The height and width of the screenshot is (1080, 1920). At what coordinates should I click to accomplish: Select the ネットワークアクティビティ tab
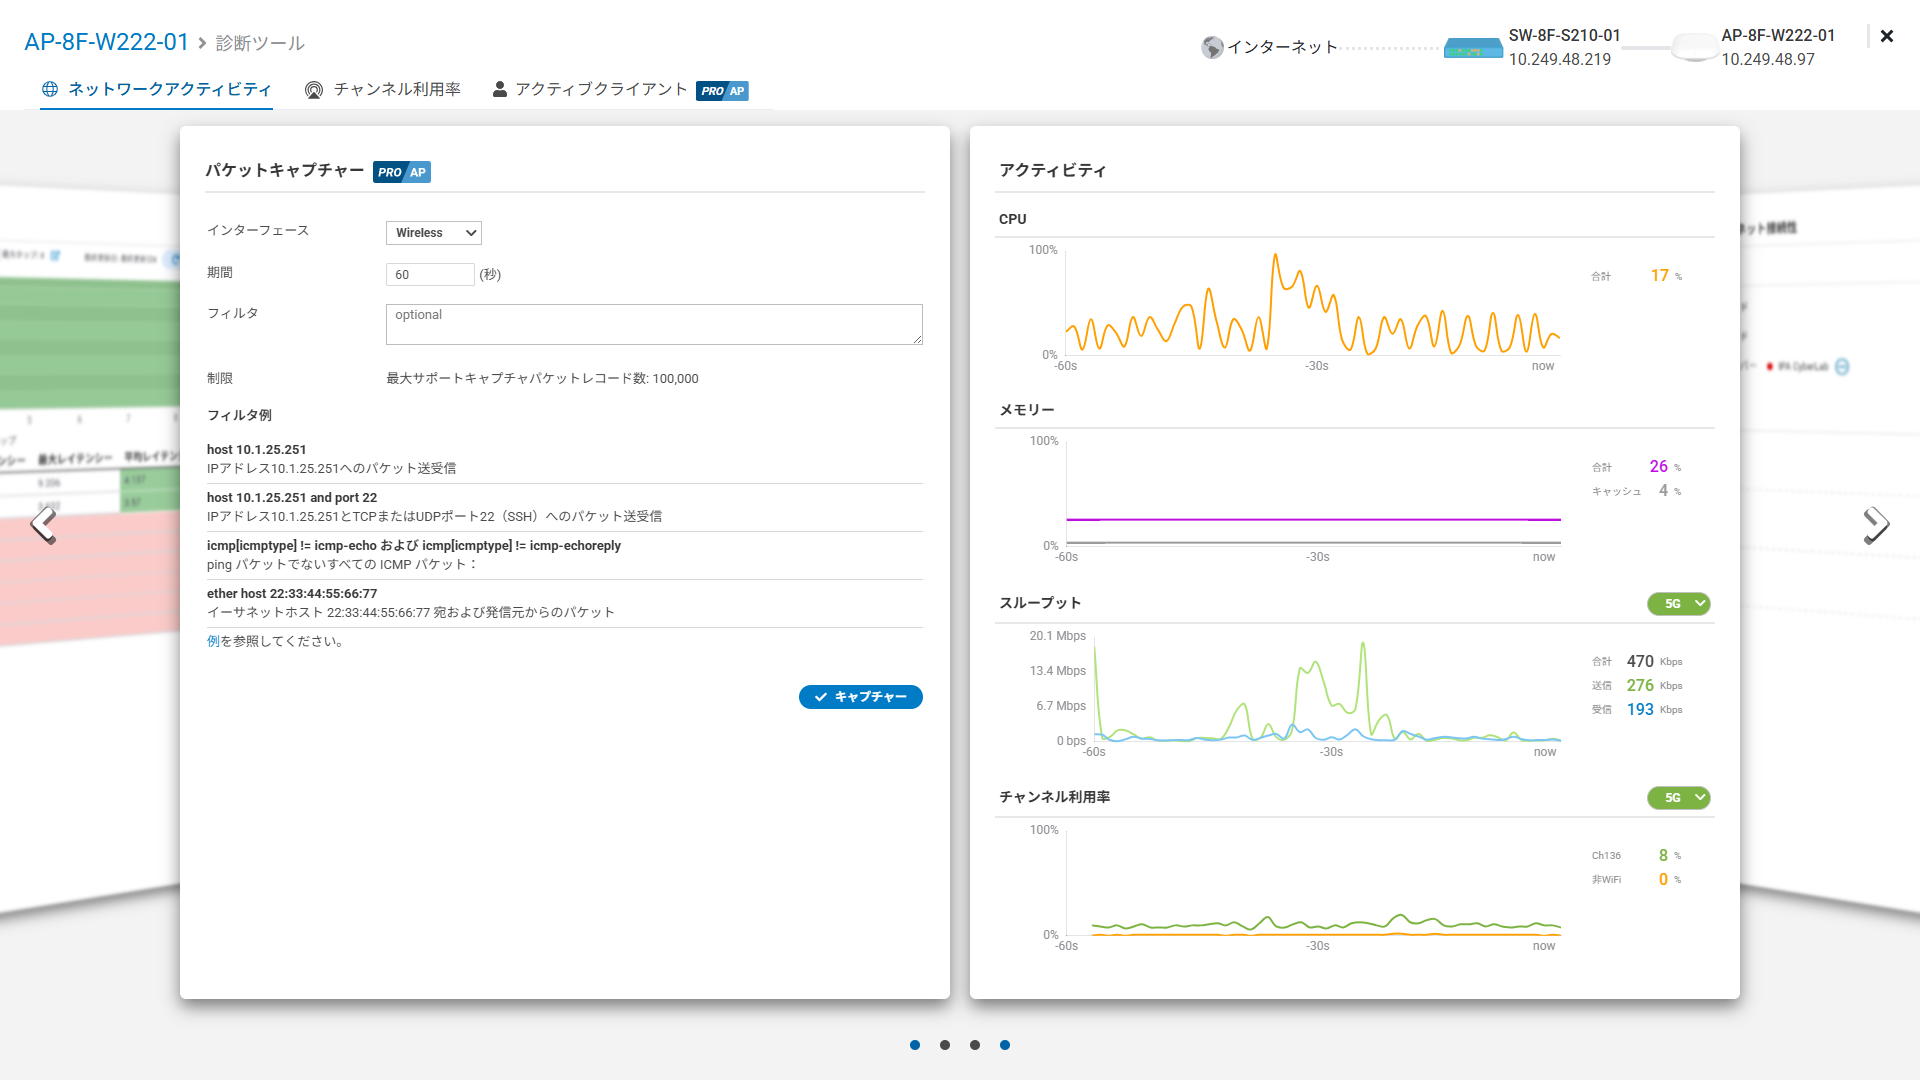pos(169,90)
